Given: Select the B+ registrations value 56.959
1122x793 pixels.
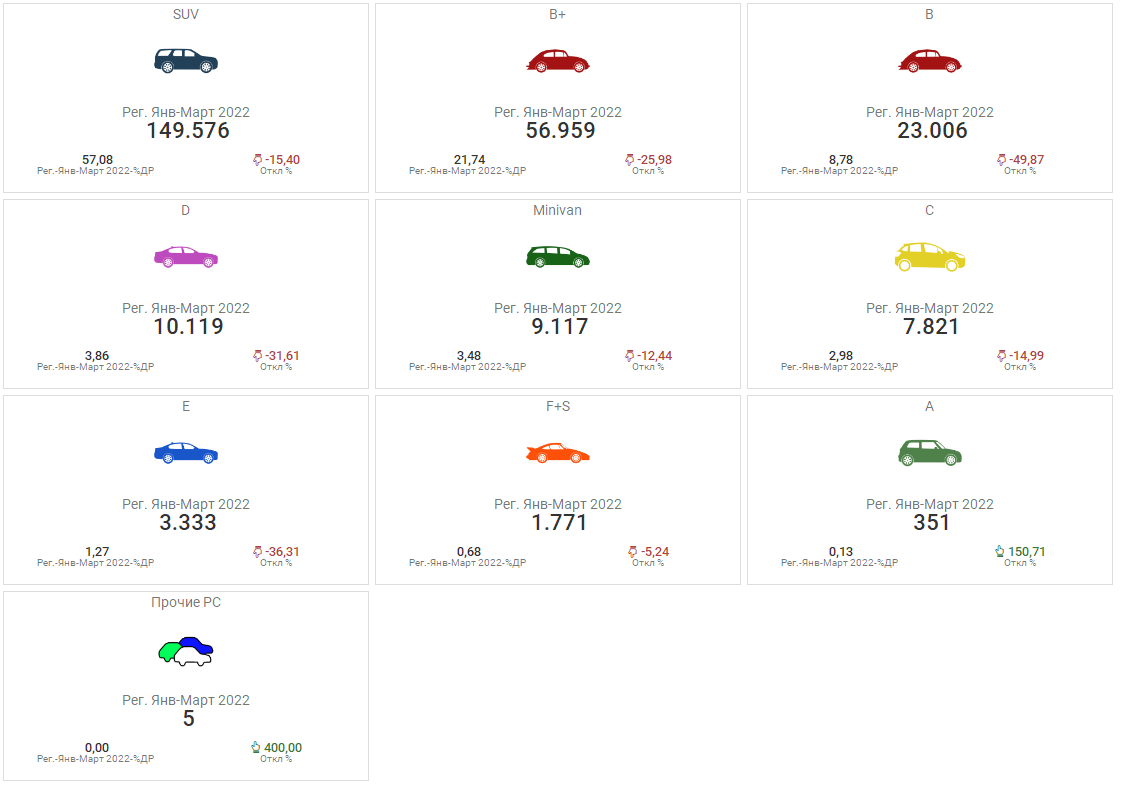Looking at the screenshot, I should coord(560,131).
